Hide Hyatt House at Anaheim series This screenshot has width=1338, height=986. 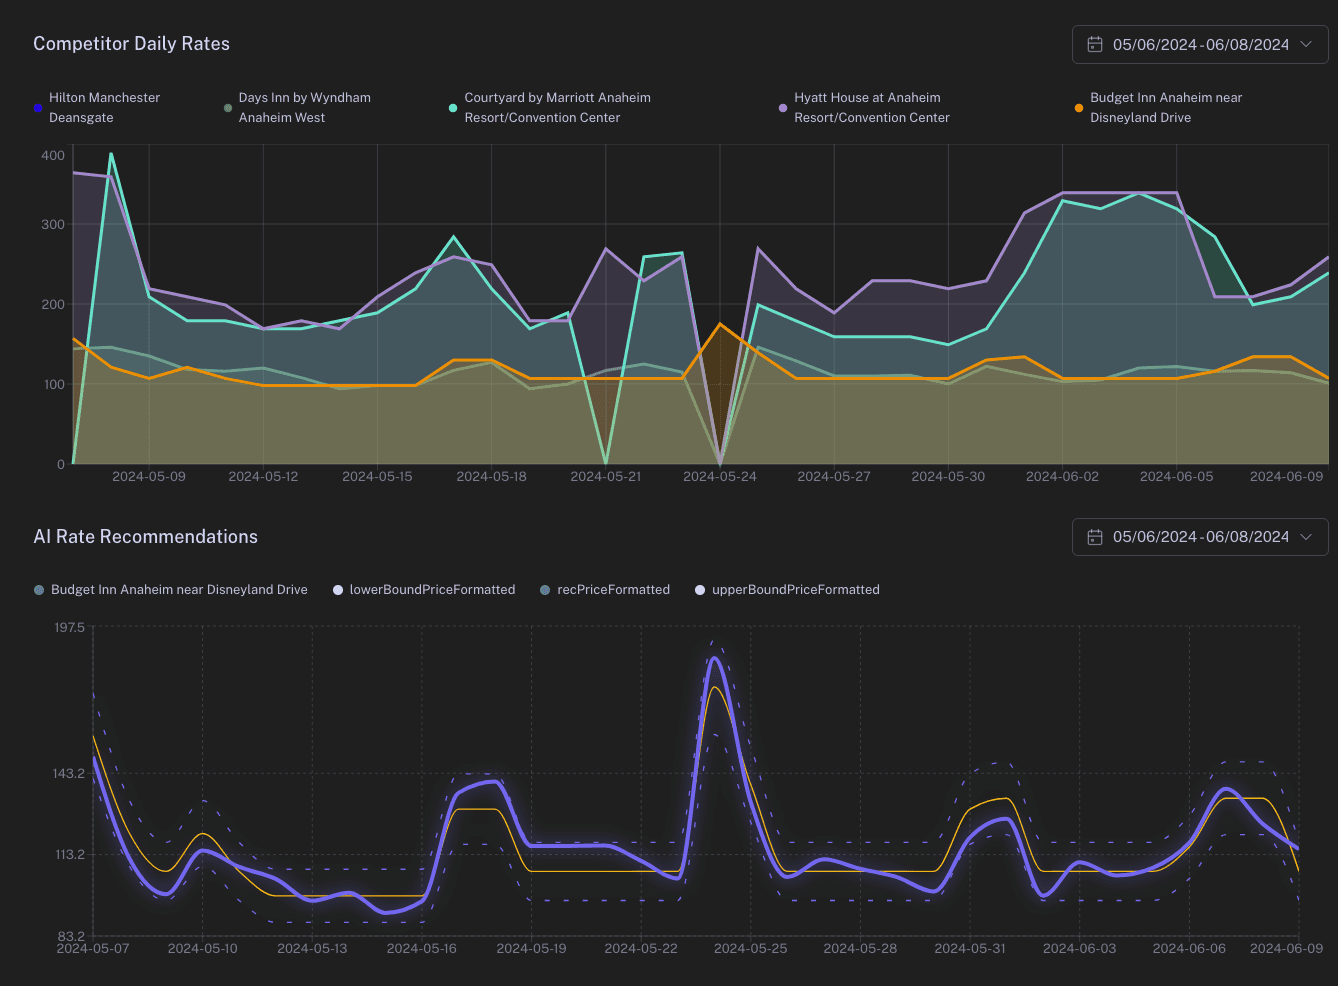click(x=871, y=107)
